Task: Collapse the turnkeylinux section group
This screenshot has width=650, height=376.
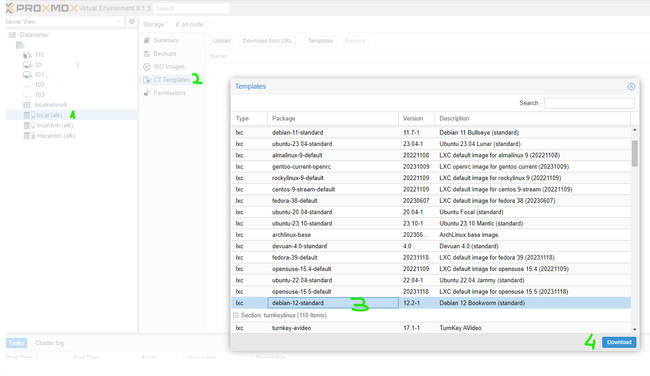Action: [235, 315]
